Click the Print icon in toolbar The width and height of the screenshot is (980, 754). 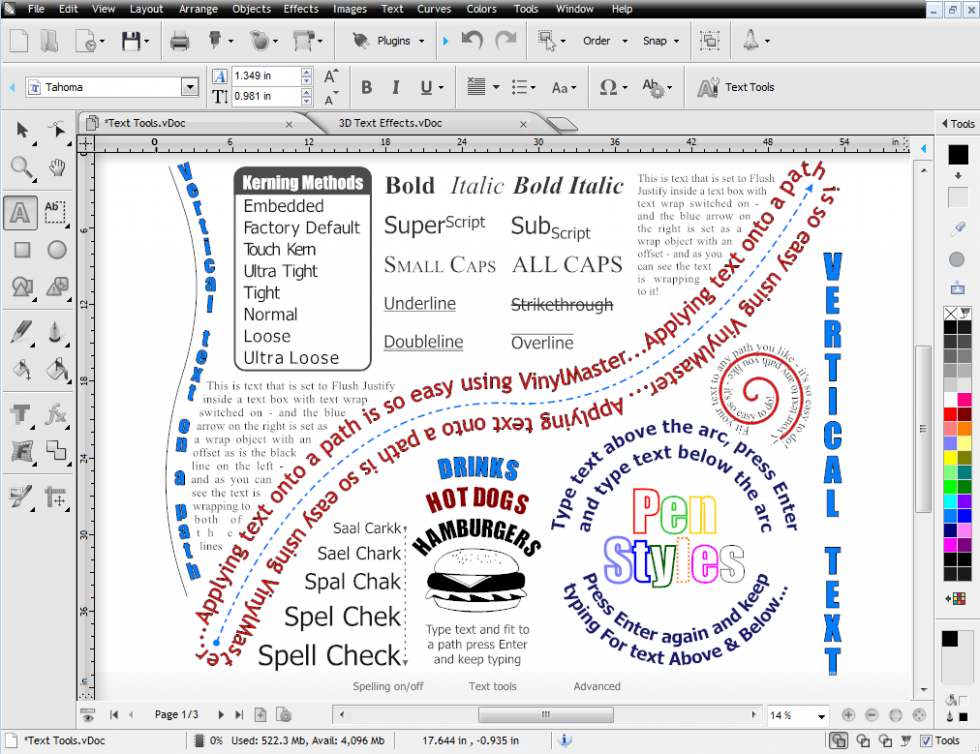point(179,41)
